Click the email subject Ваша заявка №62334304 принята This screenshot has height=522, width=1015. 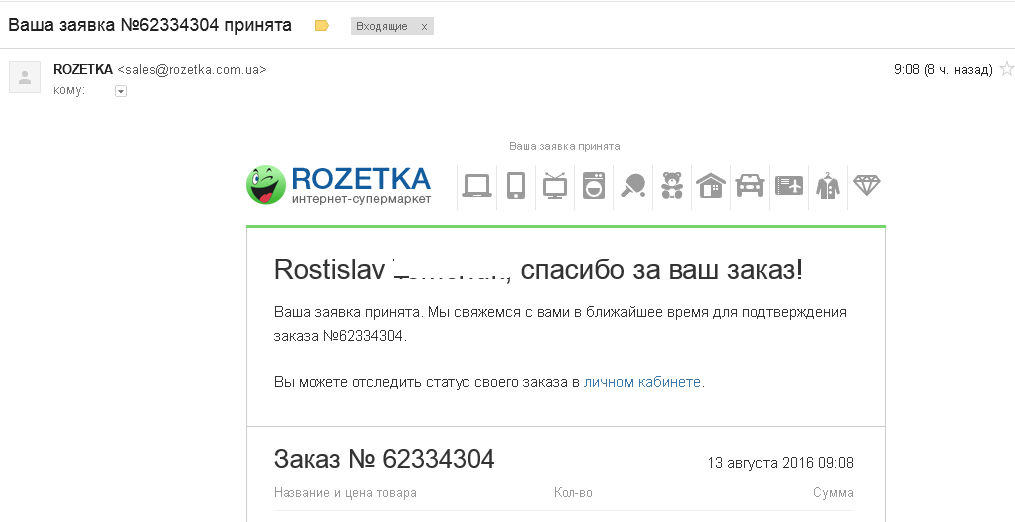150,25
